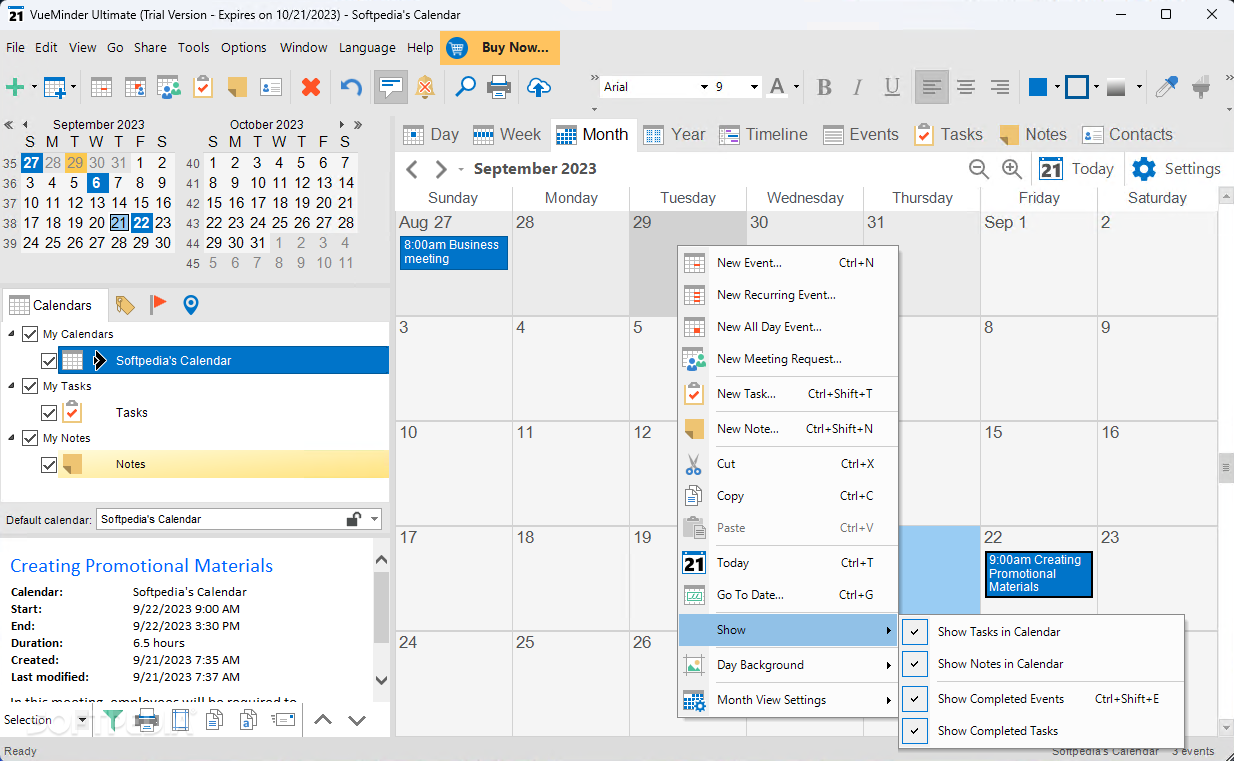Toggle Show Completed Events option

click(1041, 699)
